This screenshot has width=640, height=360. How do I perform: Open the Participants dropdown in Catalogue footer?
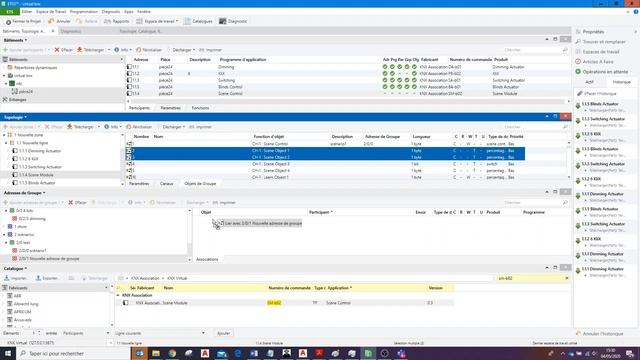click(x=86, y=333)
